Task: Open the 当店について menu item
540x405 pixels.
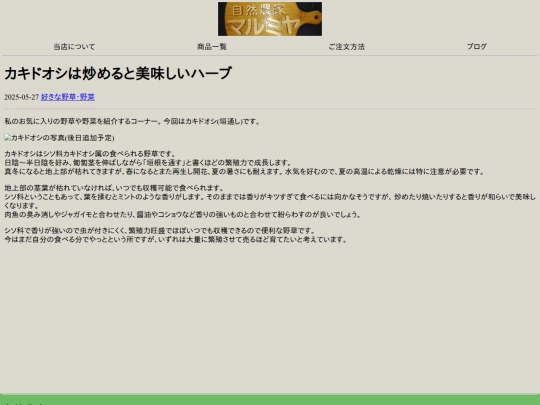Action: pyautogui.click(x=74, y=46)
